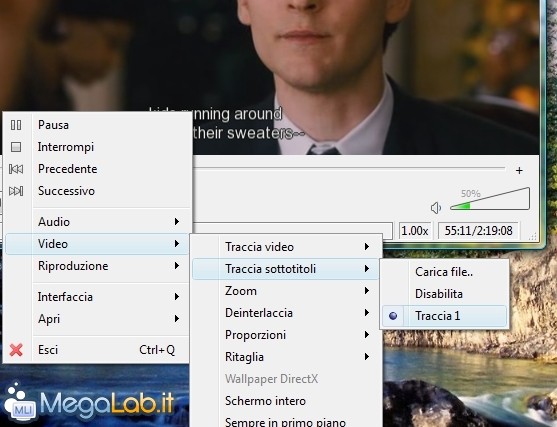Open the Zoom entry in Video submenu

(x=286, y=291)
